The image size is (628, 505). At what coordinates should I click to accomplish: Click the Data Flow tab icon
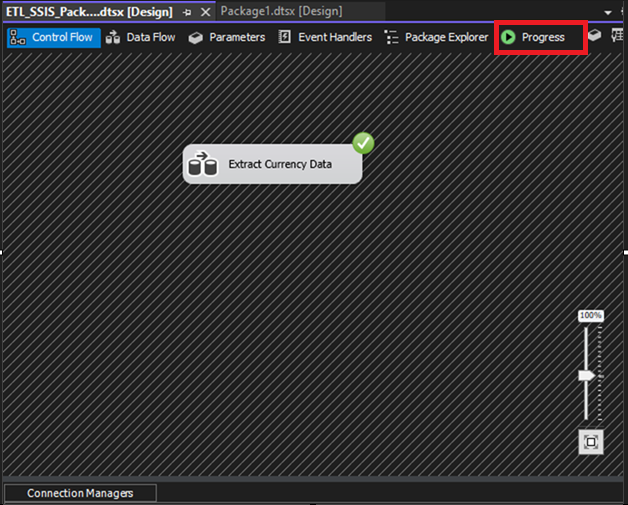click(x=113, y=37)
